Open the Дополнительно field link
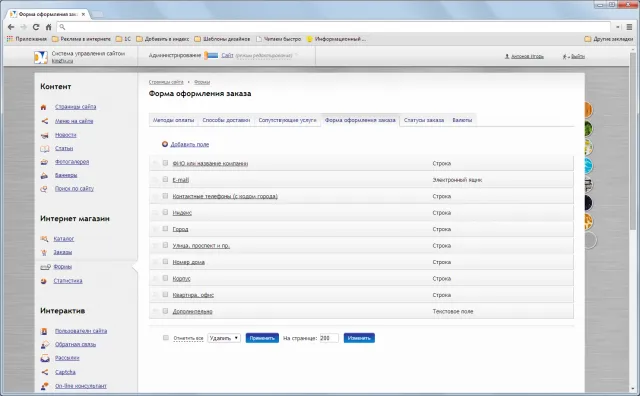This screenshot has width=640, height=396. pyautogui.click(x=193, y=311)
